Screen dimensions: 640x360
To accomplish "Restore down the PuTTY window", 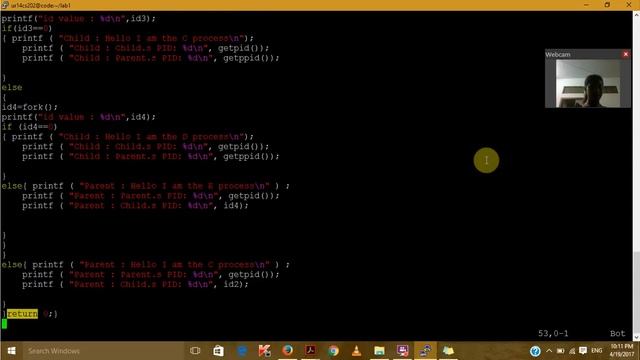I will (x=607, y=5).
